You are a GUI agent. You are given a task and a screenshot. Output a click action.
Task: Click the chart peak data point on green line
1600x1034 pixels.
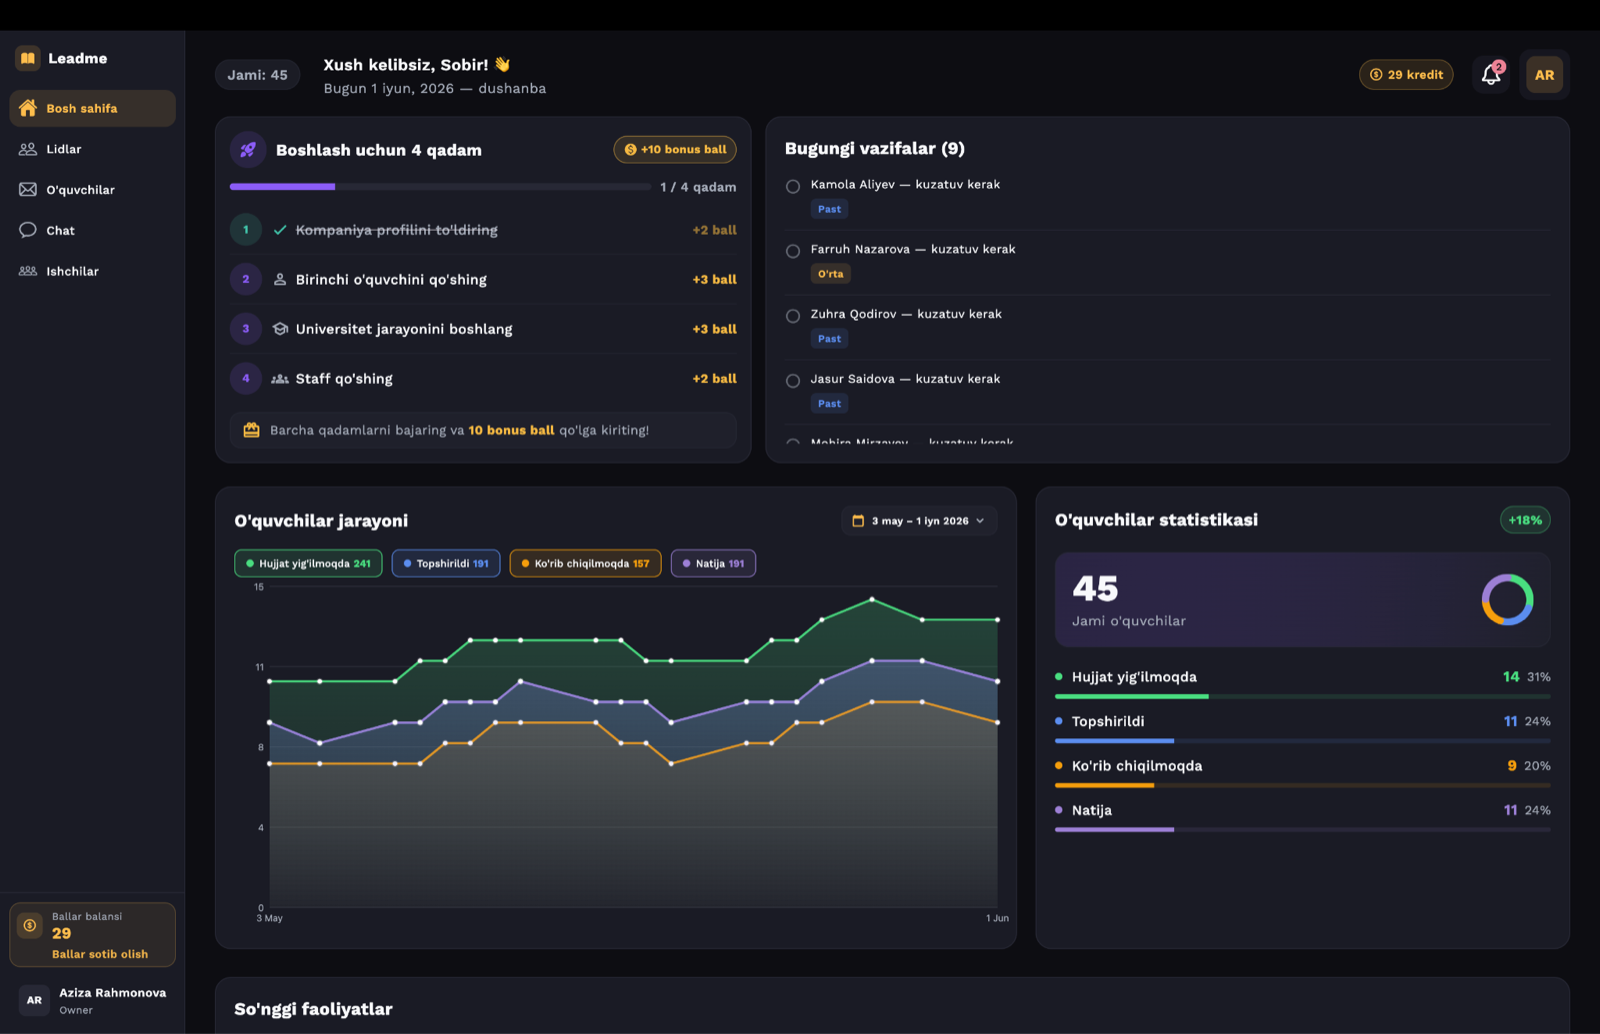click(x=872, y=599)
